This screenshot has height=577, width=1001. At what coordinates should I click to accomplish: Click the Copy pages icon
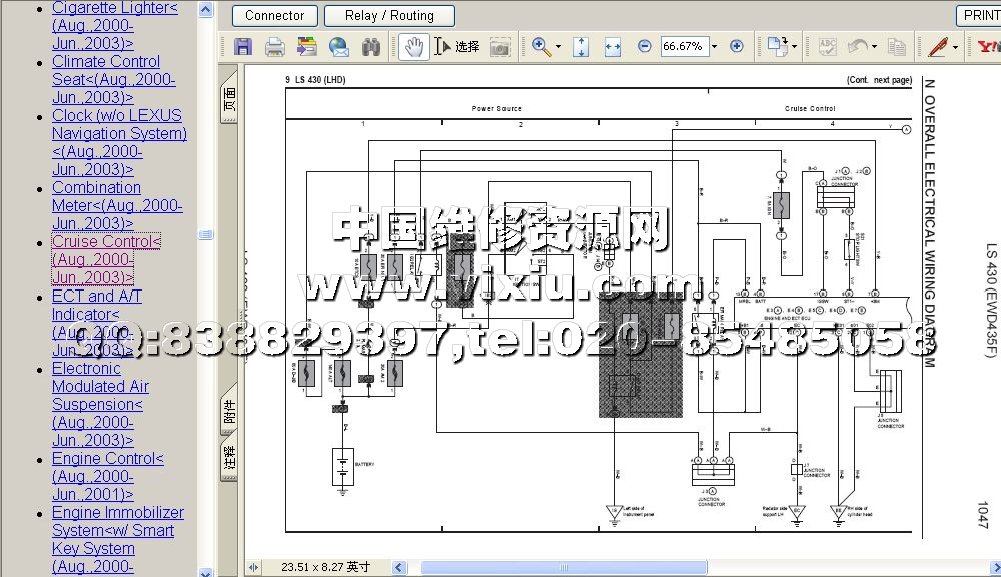point(897,47)
